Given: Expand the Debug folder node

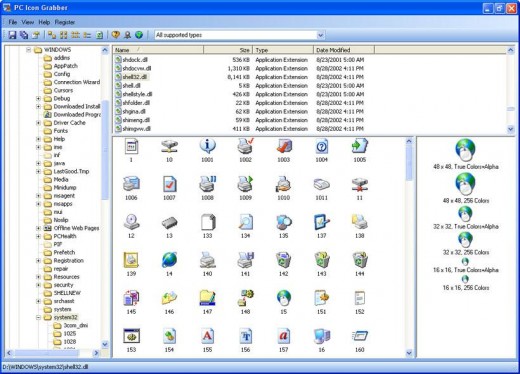Looking at the screenshot, I should pyautogui.click(x=38, y=99).
